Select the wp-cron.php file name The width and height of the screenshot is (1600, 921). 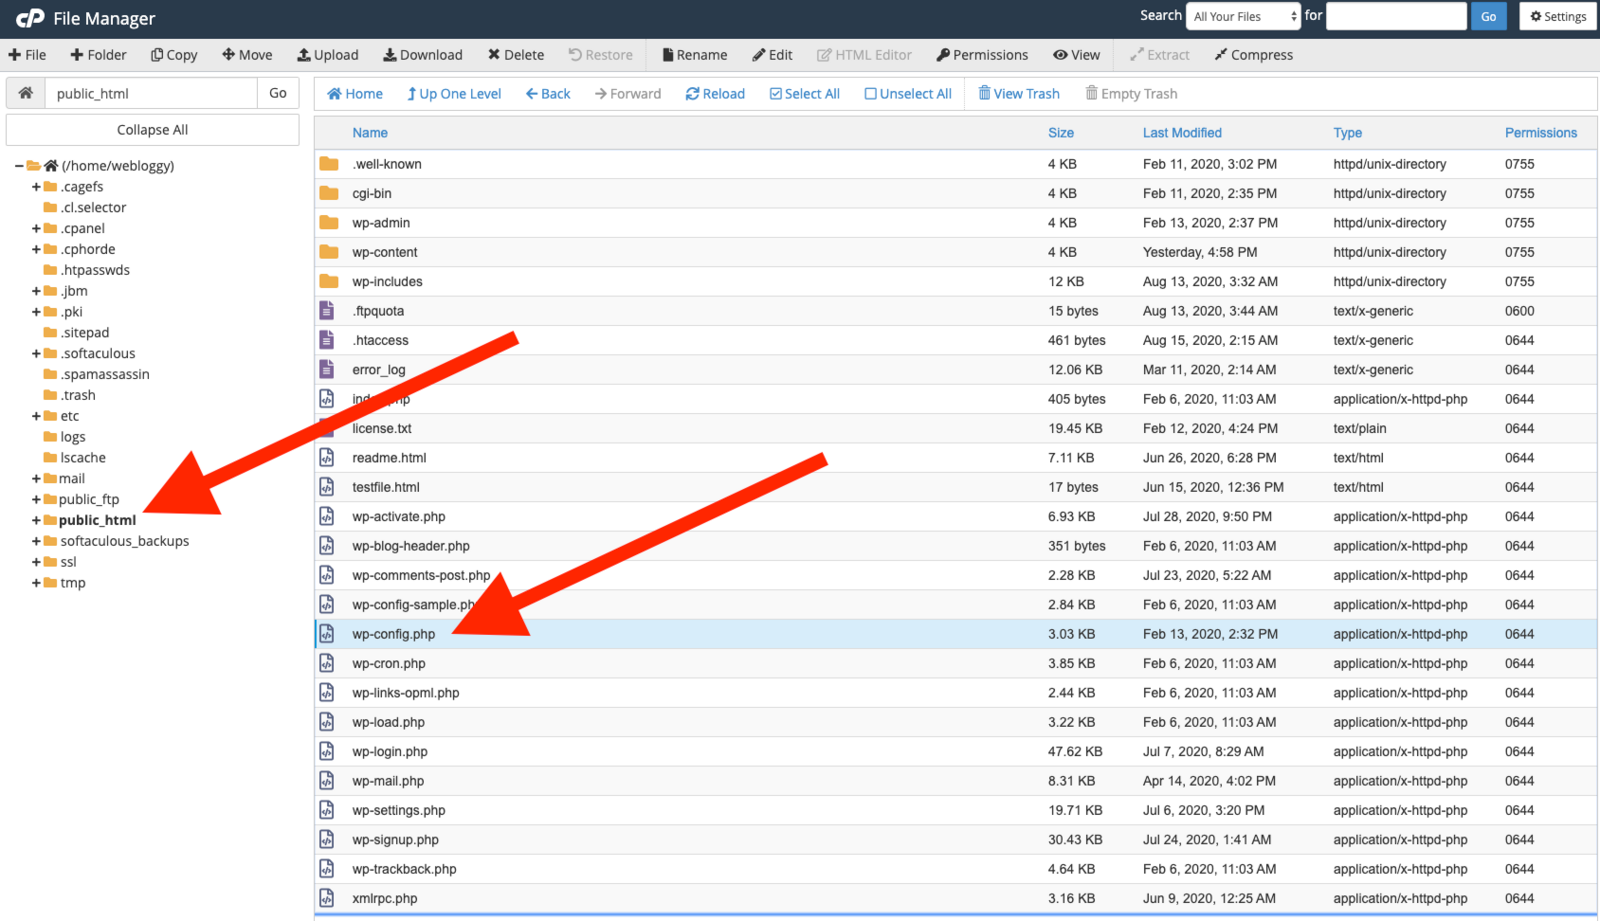(x=389, y=663)
